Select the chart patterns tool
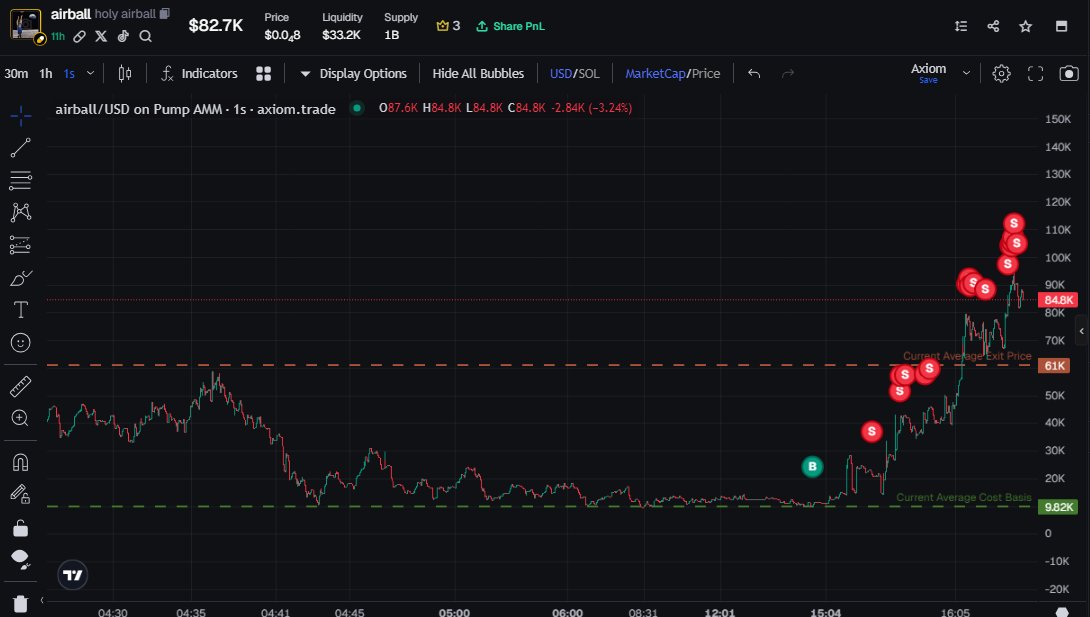 (x=21, y=212)
